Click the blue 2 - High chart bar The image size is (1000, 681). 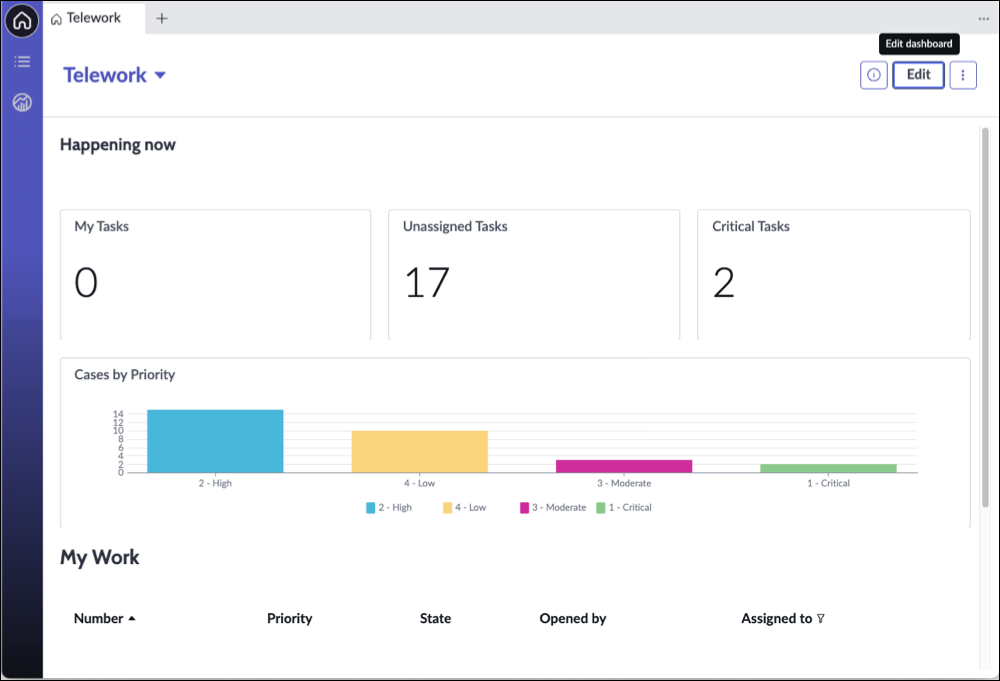(x=215, y=441)
